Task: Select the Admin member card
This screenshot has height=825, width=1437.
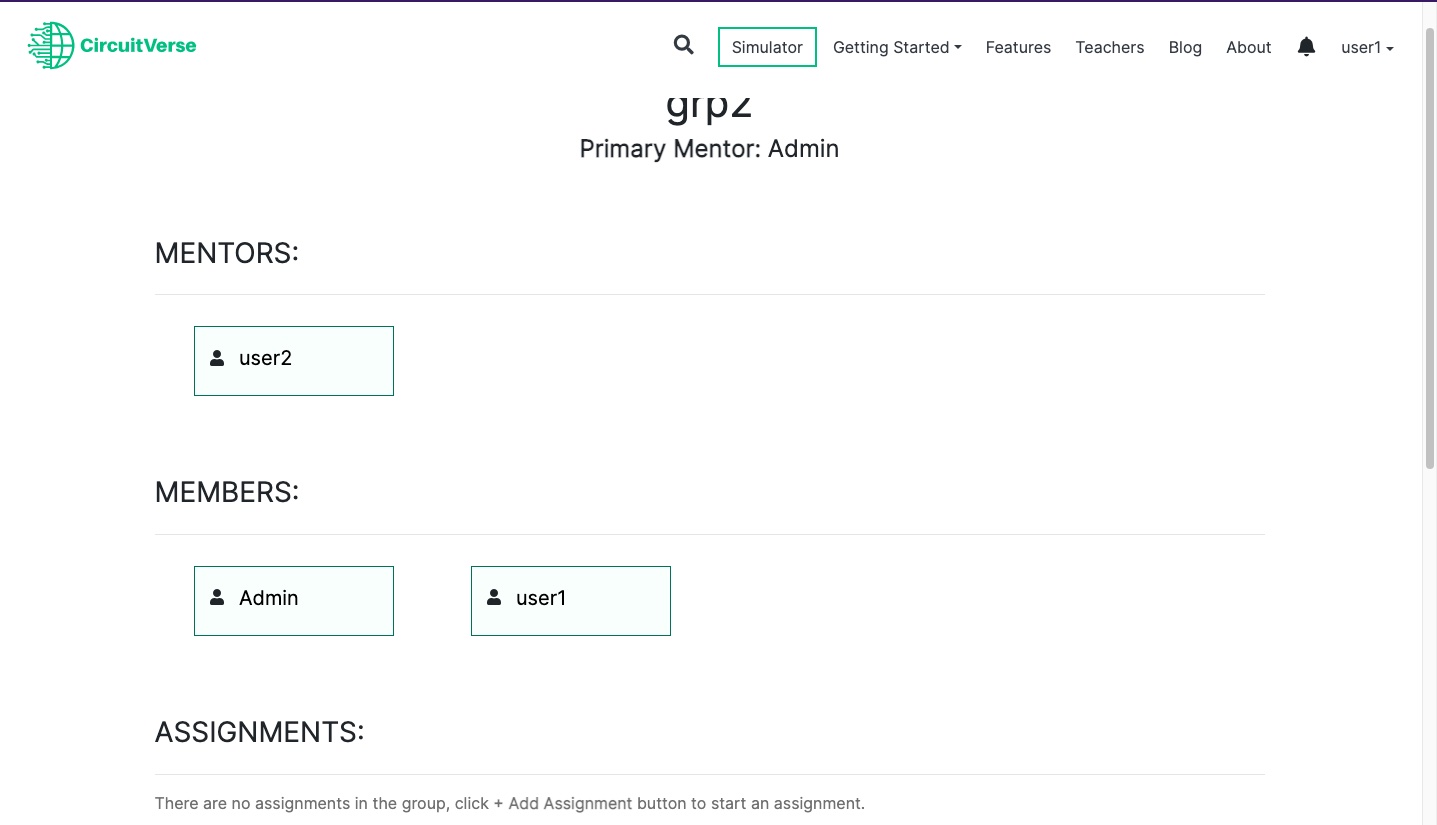Action: tap(293, 600)
